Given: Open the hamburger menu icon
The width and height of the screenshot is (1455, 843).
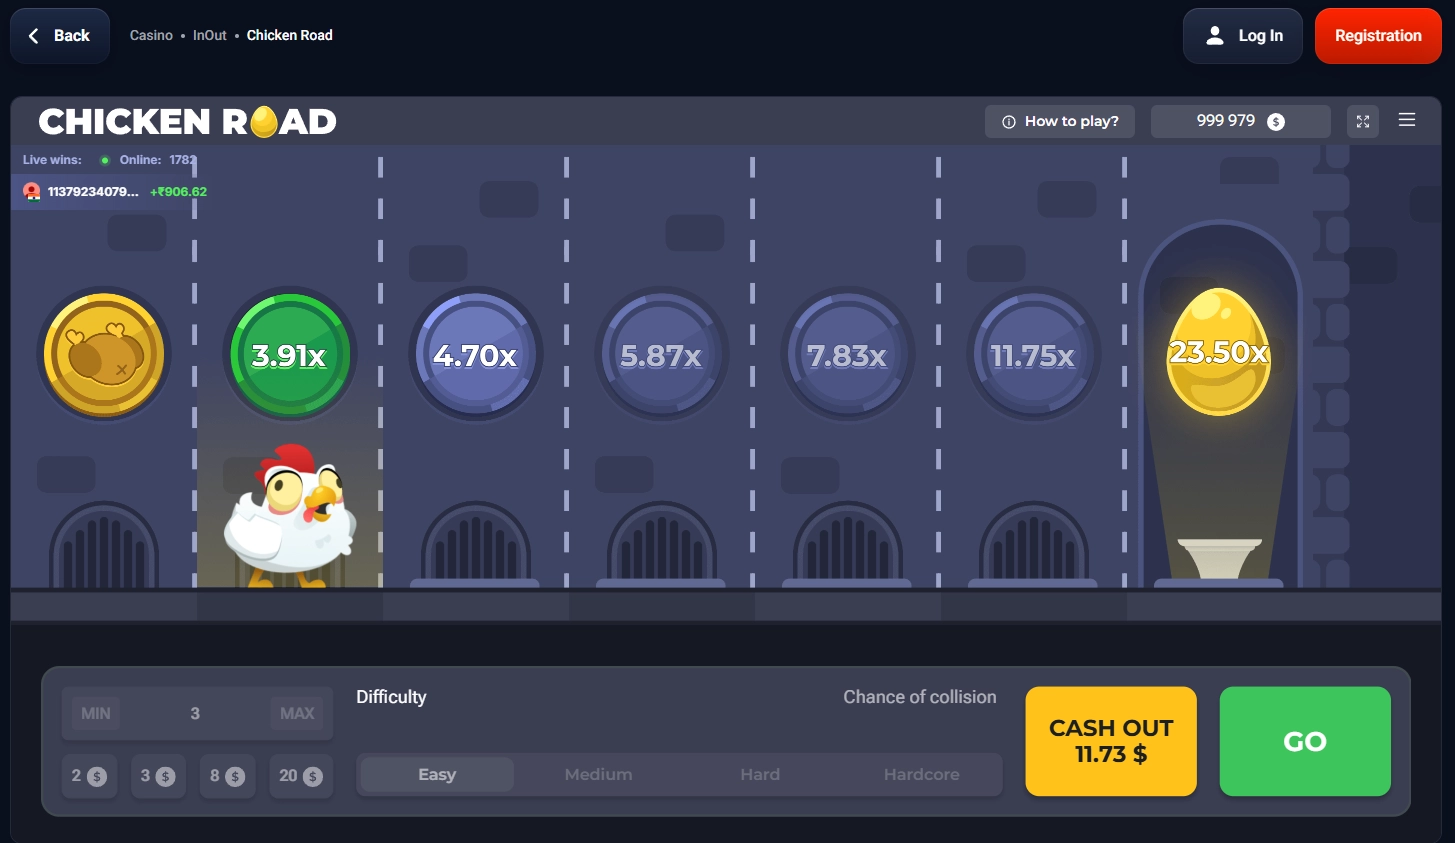Looking at the screenshot, I should coord(1407,120).
